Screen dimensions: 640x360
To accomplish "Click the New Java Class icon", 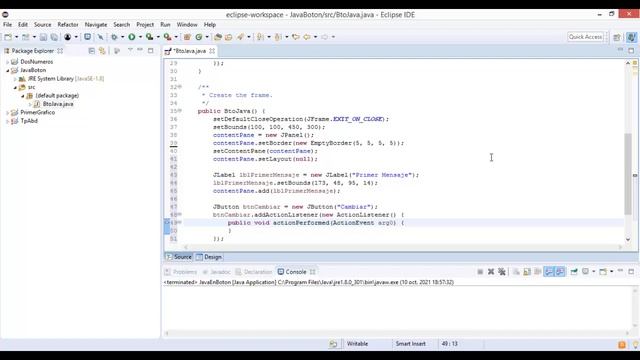I will point(199,37).
